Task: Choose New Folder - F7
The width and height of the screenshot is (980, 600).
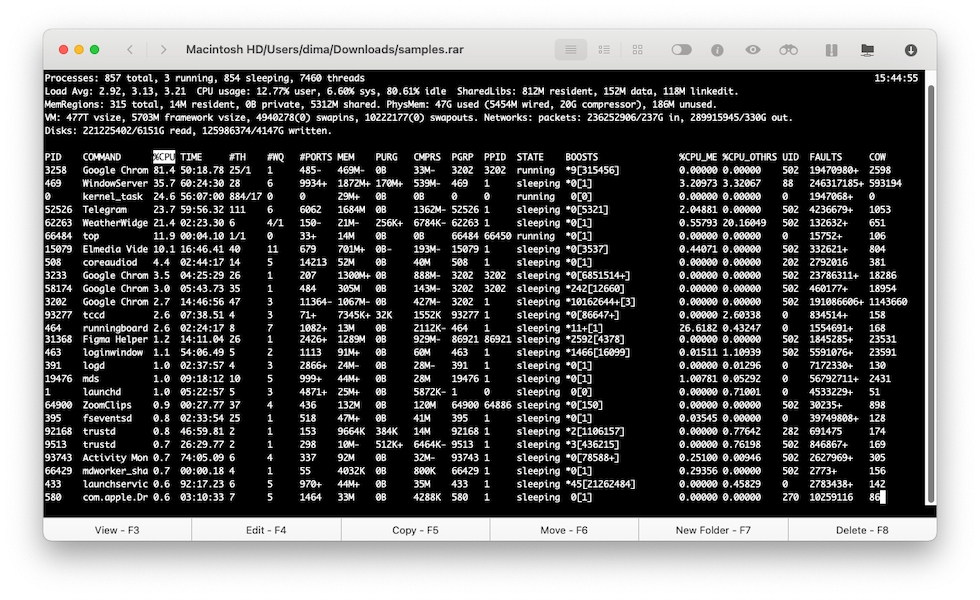Action: click(713, 530)
